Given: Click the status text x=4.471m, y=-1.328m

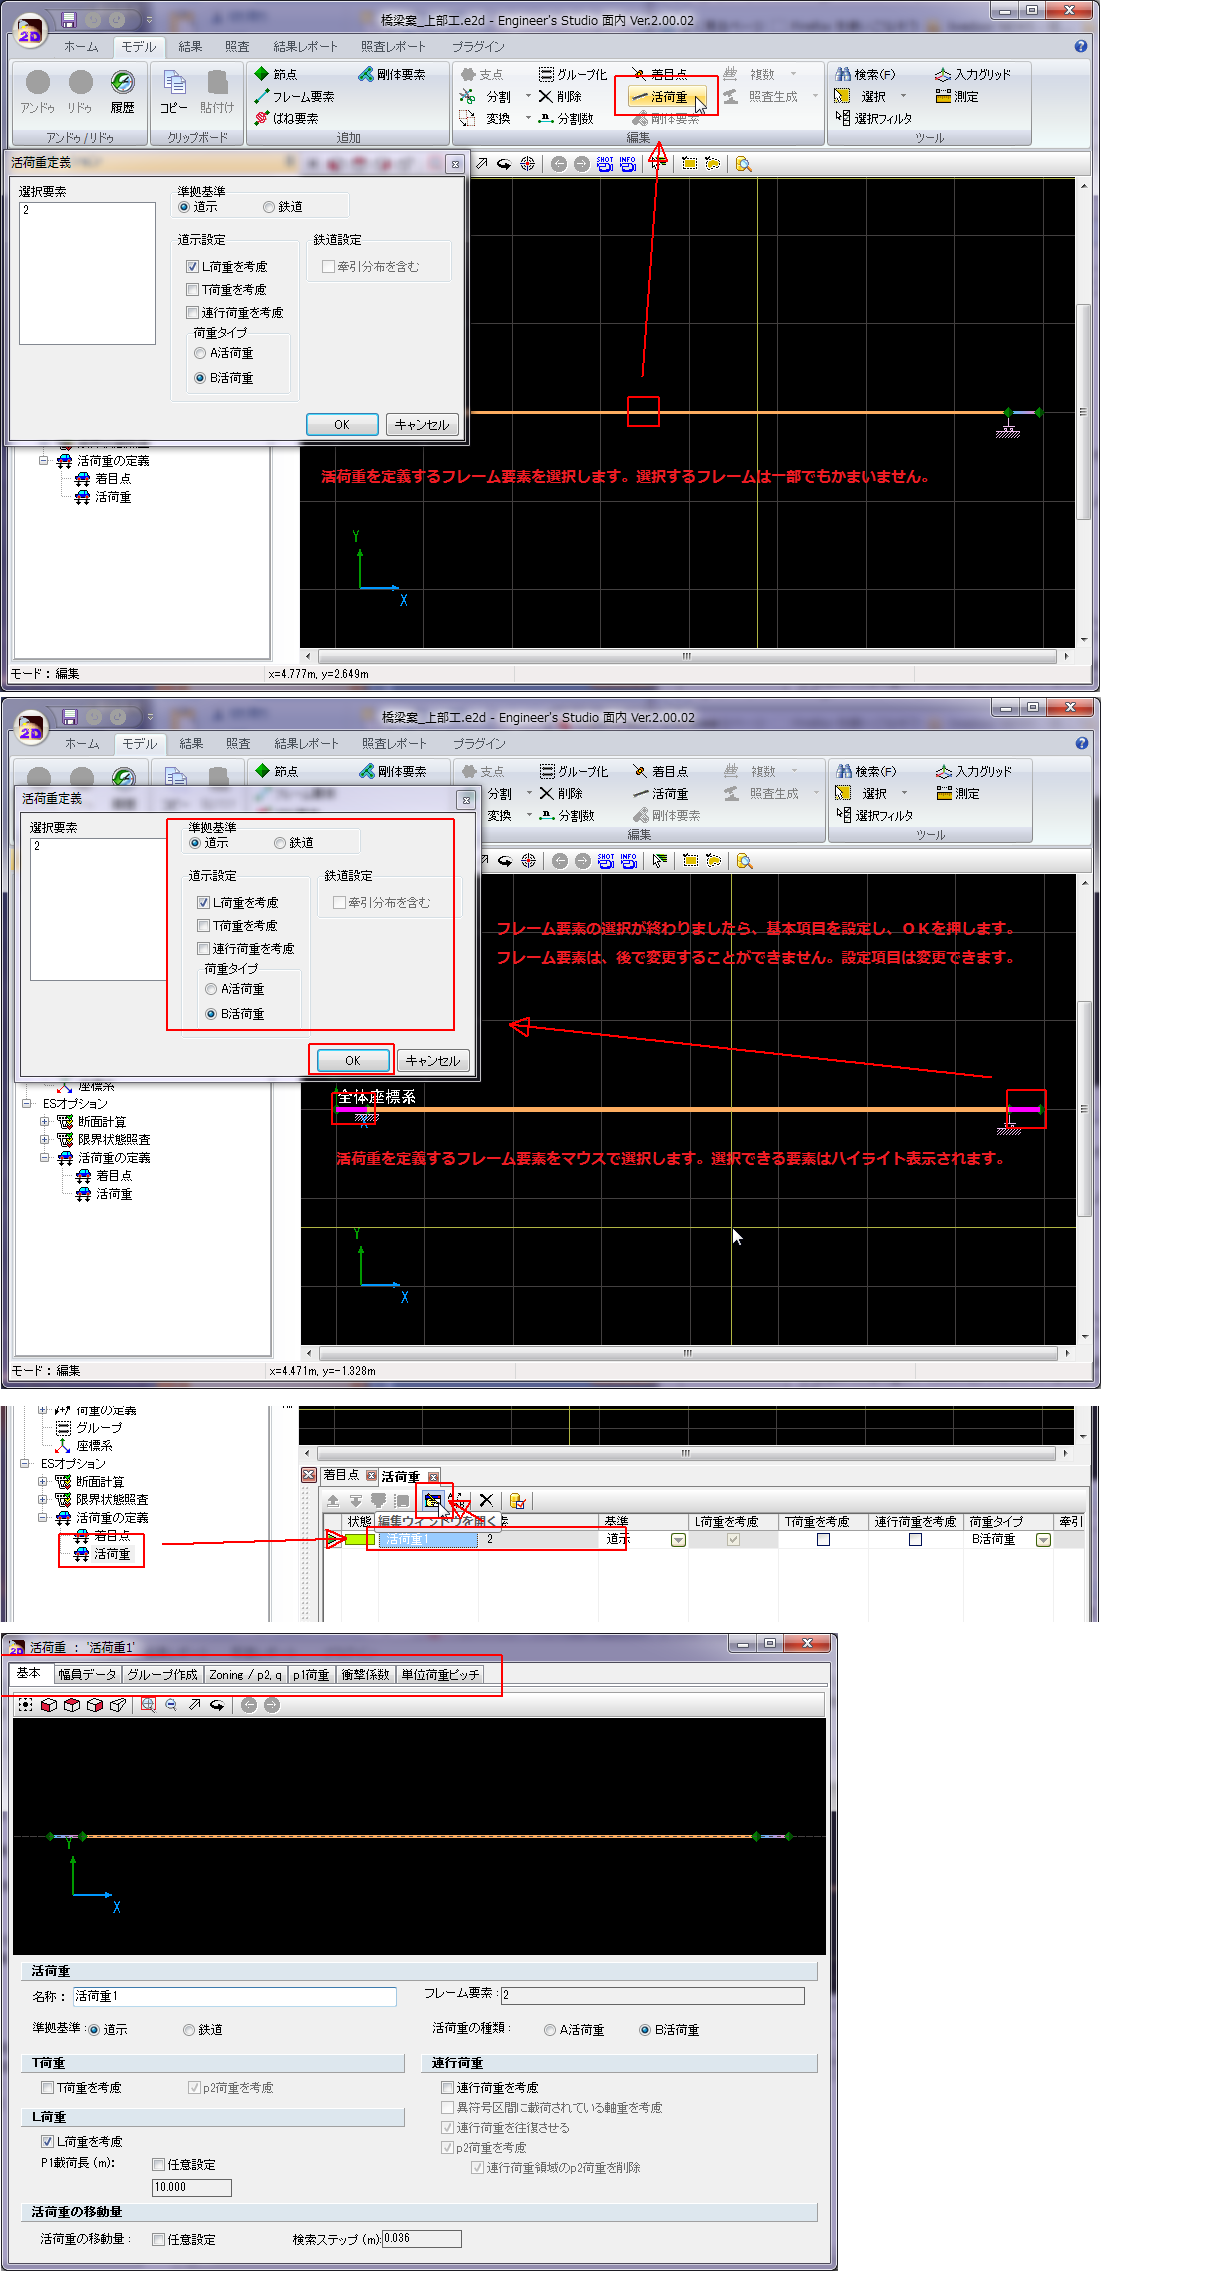Looking at the screenshot, I should 322,1371.
